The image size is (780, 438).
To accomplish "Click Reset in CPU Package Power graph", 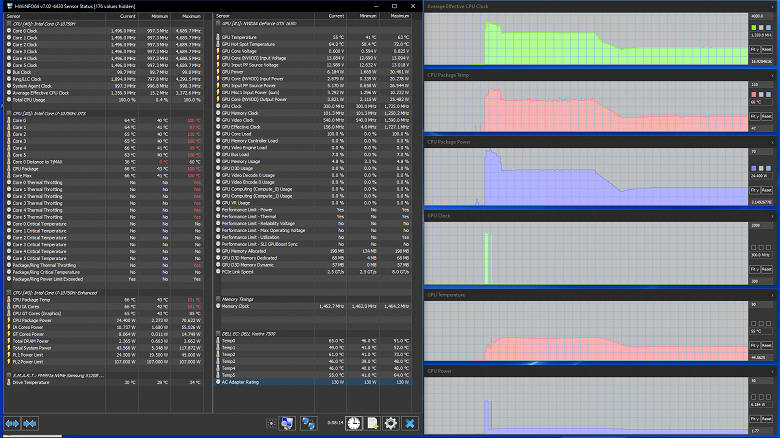I will (767, 190).
